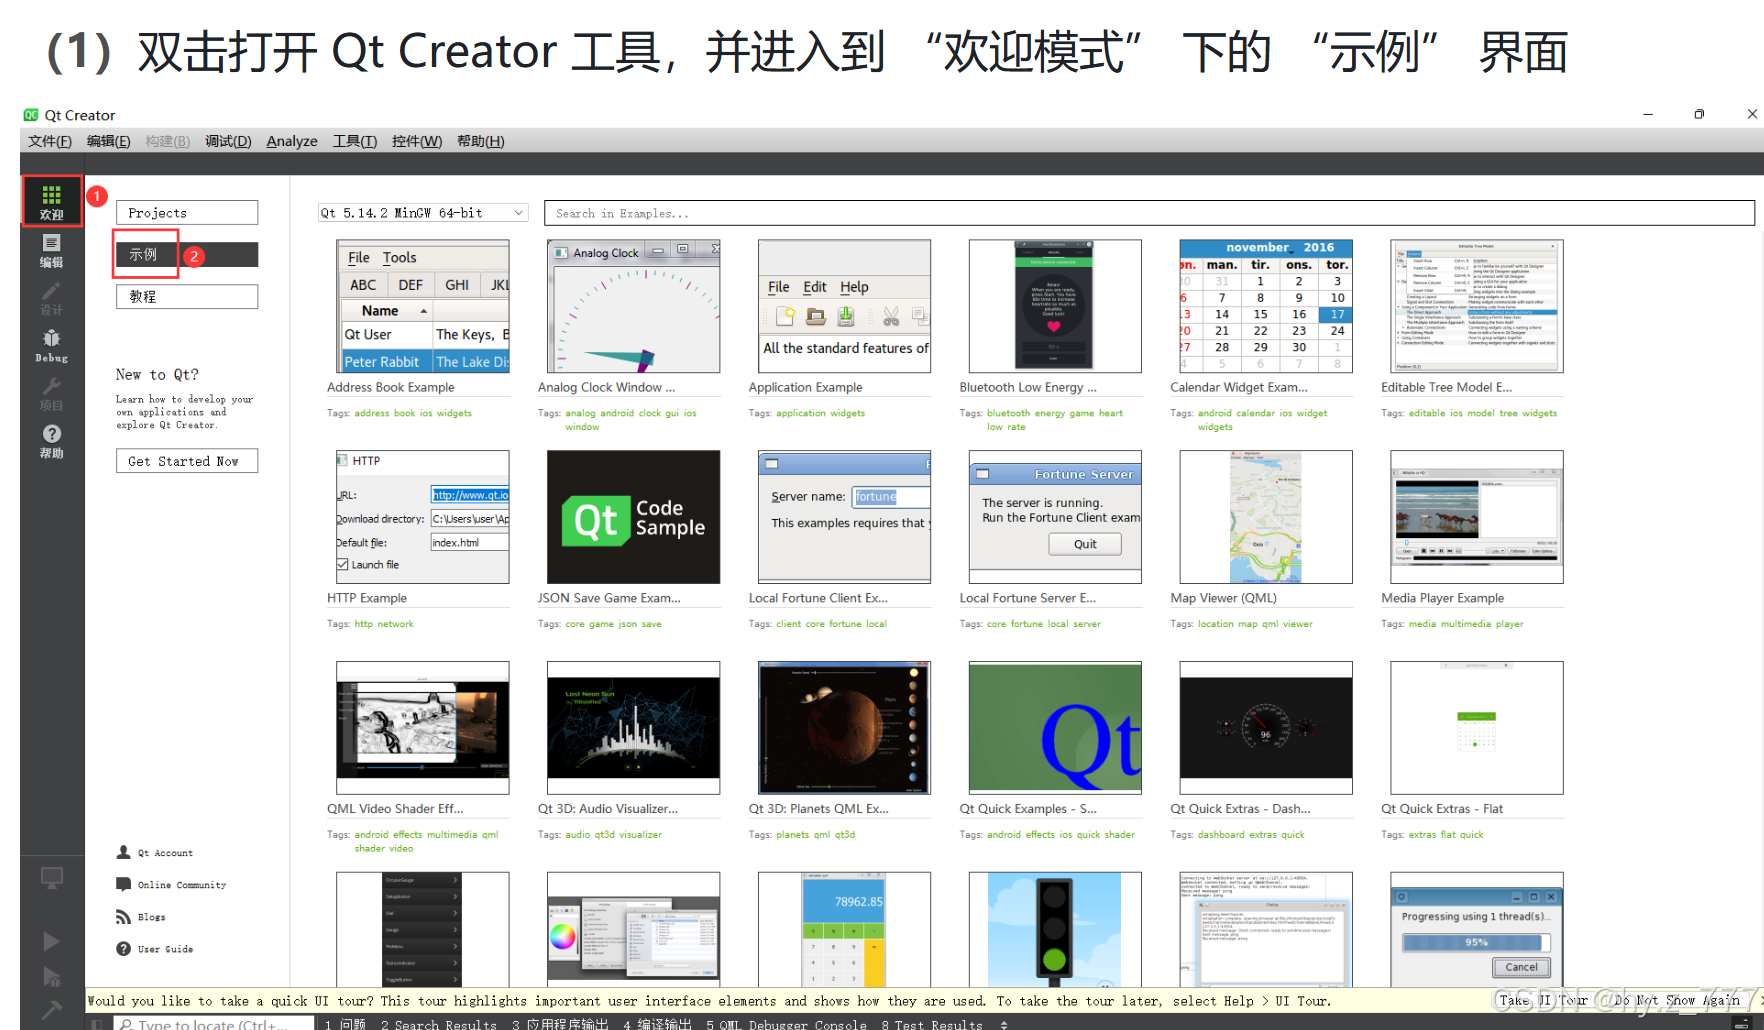Screen dimensions: 1764x1030
Task: Click the kit selector monitor icon
Action: click(52, 878)
